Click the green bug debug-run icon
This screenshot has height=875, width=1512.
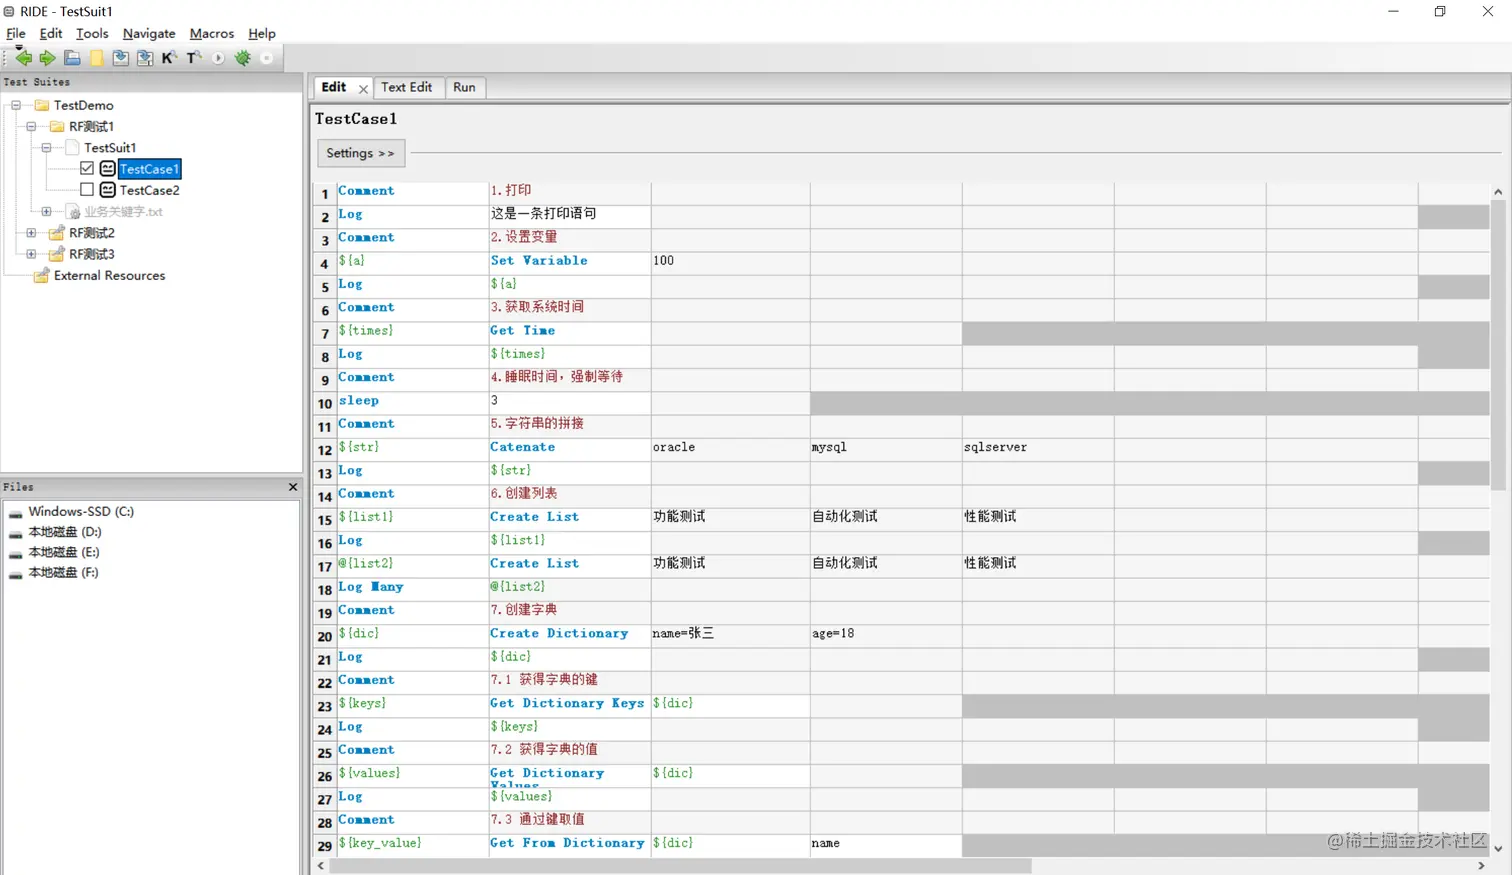click(x=242, y=58)
